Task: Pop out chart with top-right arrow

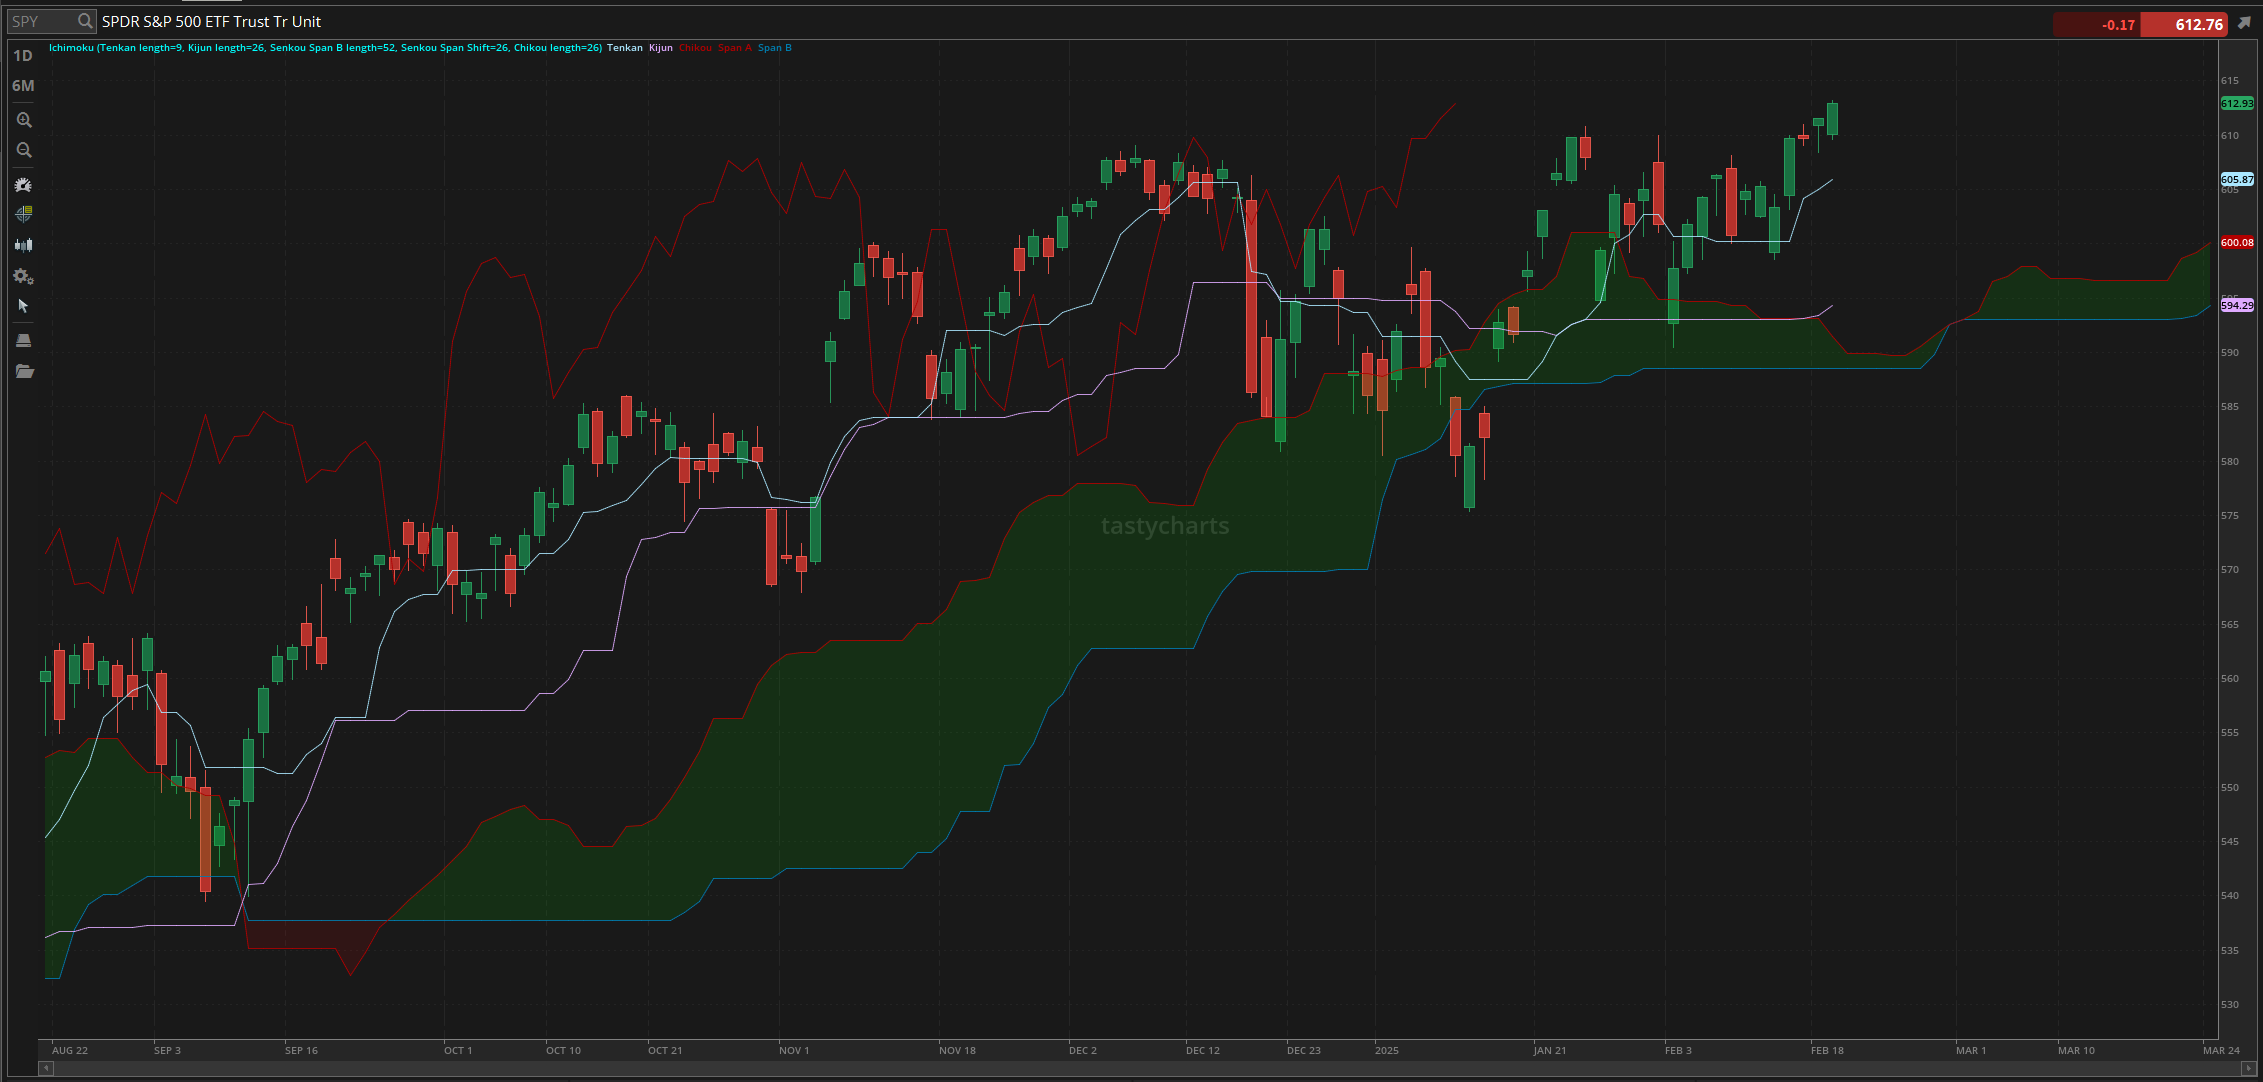Action: click(2244, 24)
